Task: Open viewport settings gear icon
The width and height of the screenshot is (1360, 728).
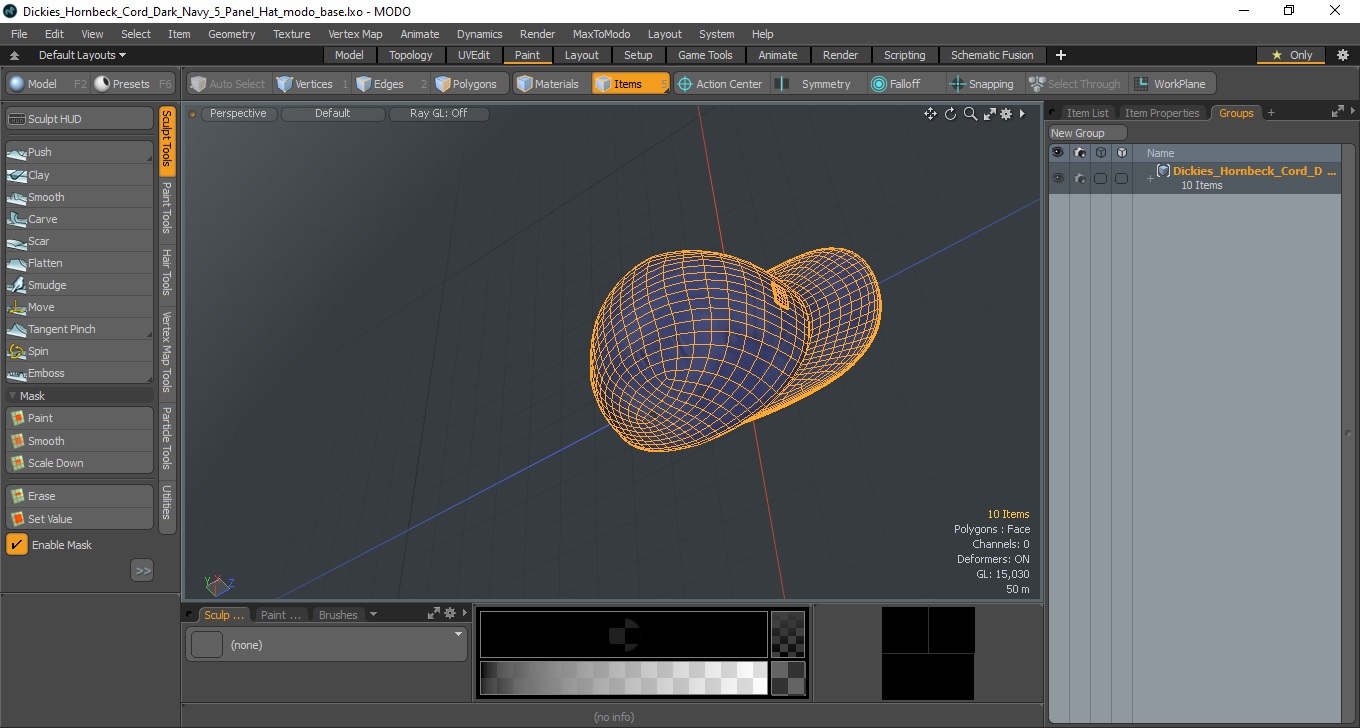Action: pyautogui.click(x=1006, y=114)
